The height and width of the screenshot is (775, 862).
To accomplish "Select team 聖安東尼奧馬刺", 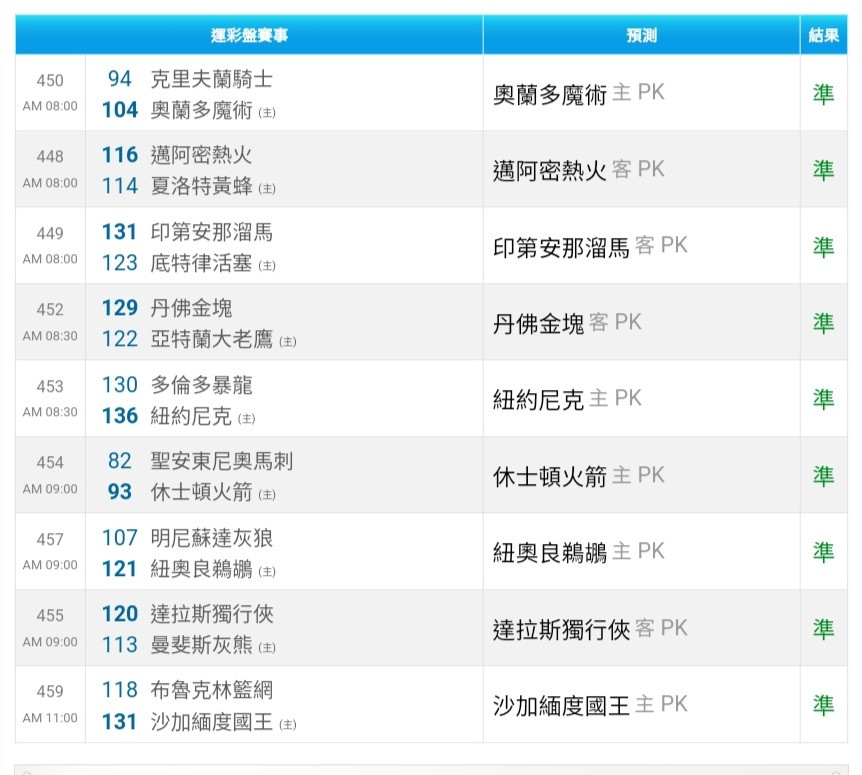I will 222,461.
